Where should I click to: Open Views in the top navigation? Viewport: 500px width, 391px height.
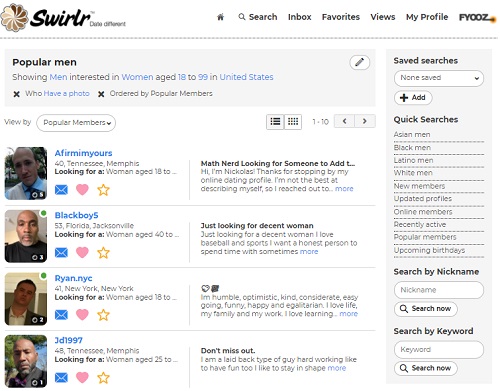[x=383, y=17]
